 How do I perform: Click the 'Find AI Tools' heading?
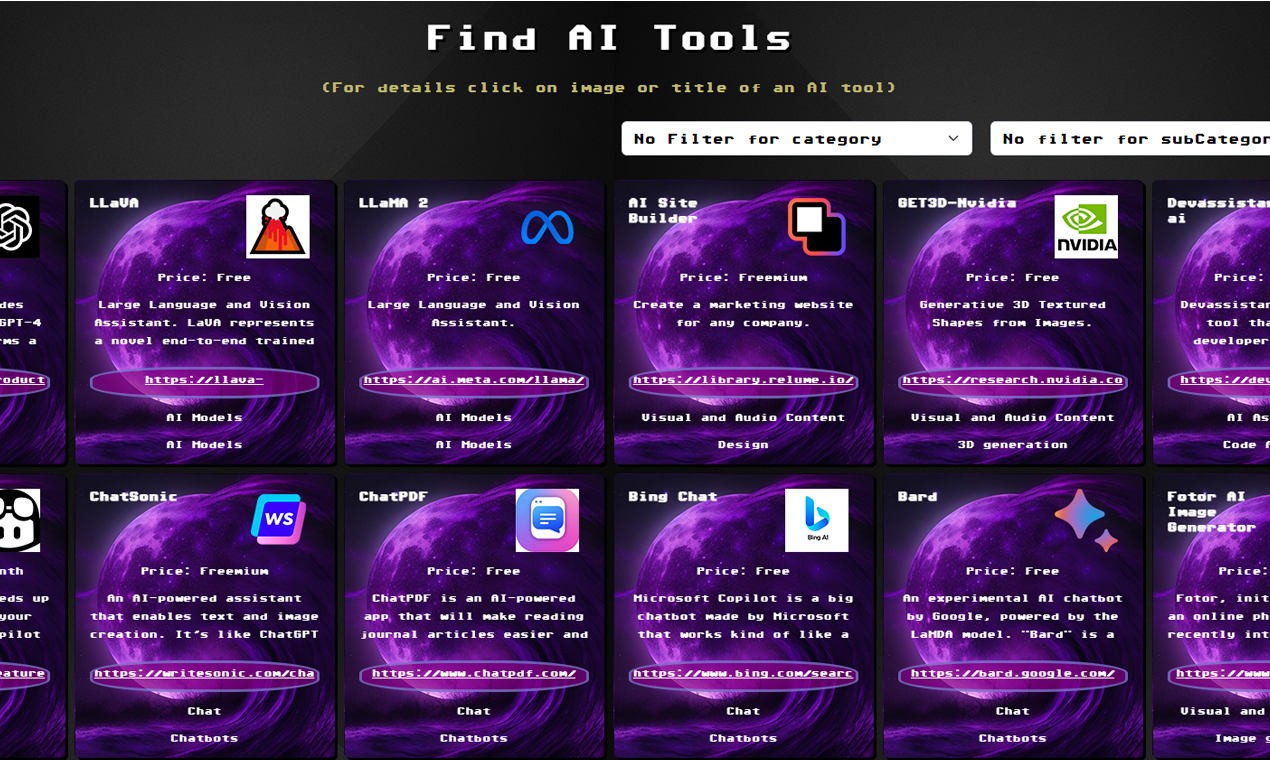tap(609, 39)
